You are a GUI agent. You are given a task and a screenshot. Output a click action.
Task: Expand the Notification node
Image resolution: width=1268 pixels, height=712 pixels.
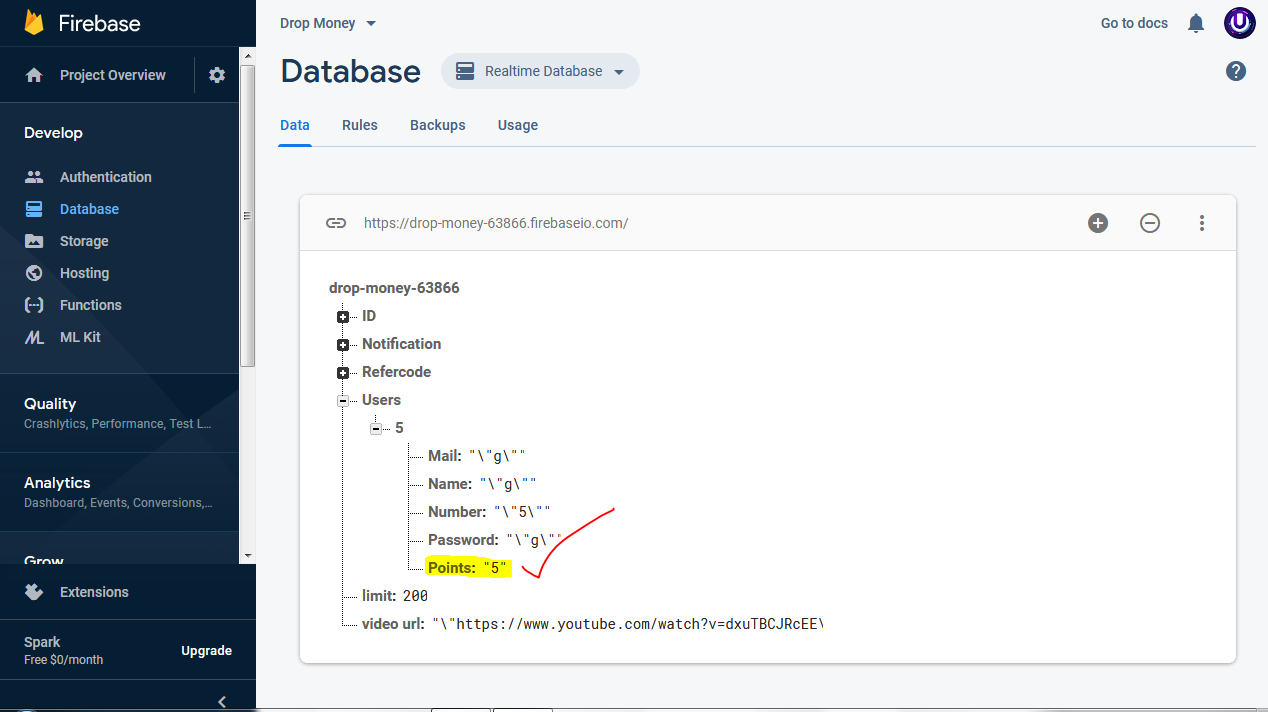pos(343,345)
